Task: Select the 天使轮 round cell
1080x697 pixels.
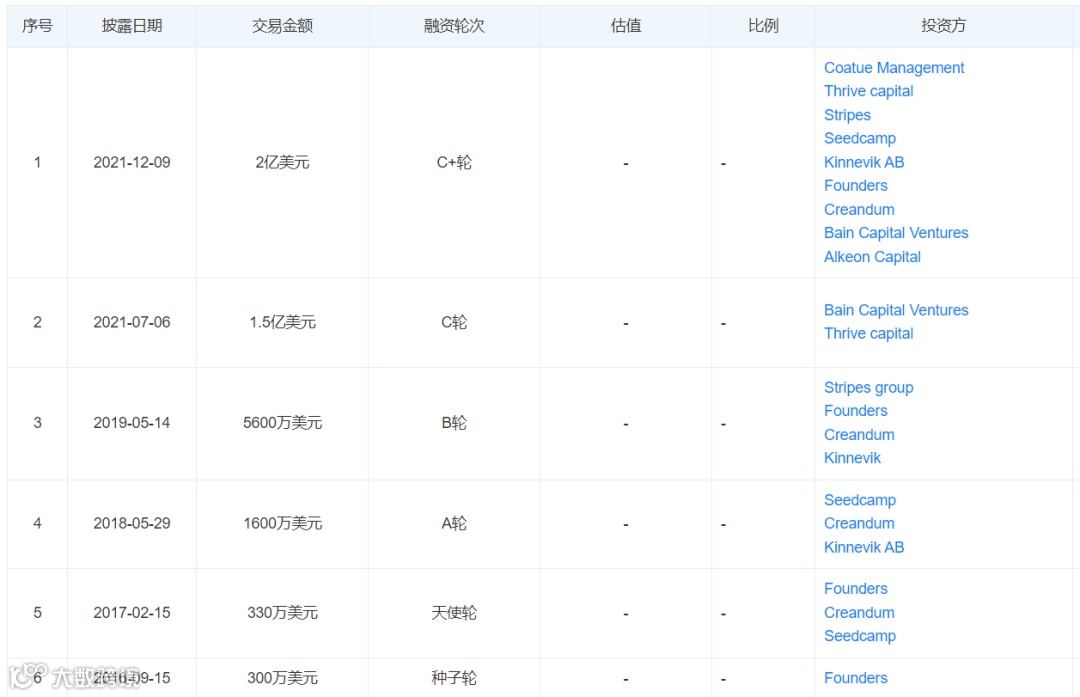Action: (454, 613)
